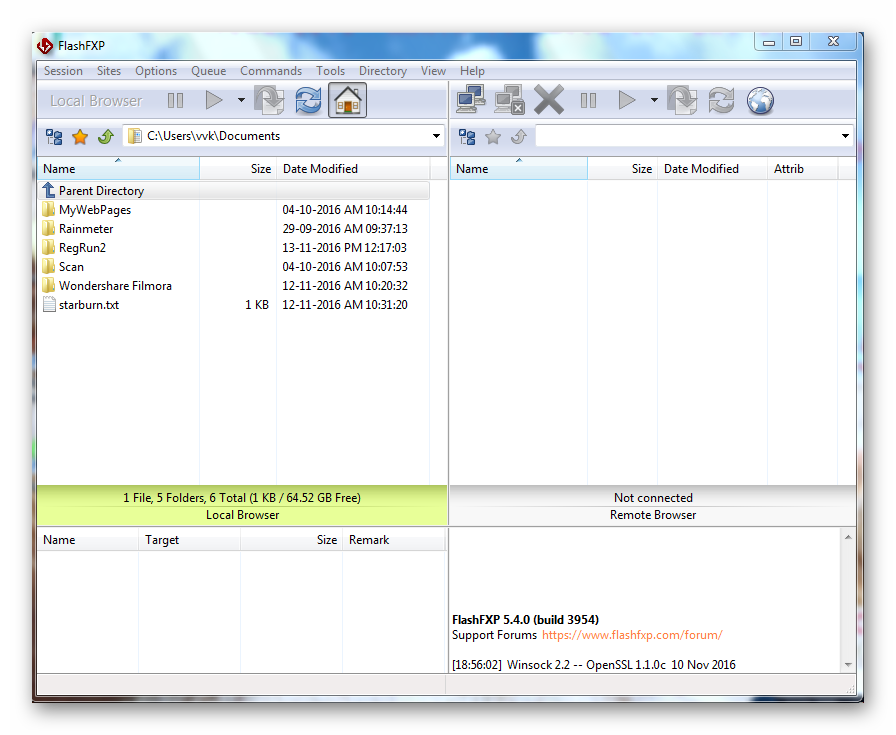Click the globe icon in remote toolbar
Screen dimensions: 896x735
(x=761, y=101)
